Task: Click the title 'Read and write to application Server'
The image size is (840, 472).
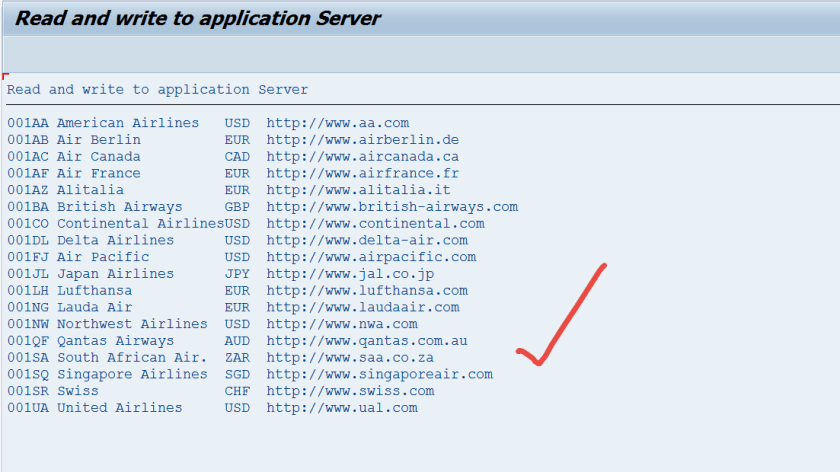Action: (198, 19)
